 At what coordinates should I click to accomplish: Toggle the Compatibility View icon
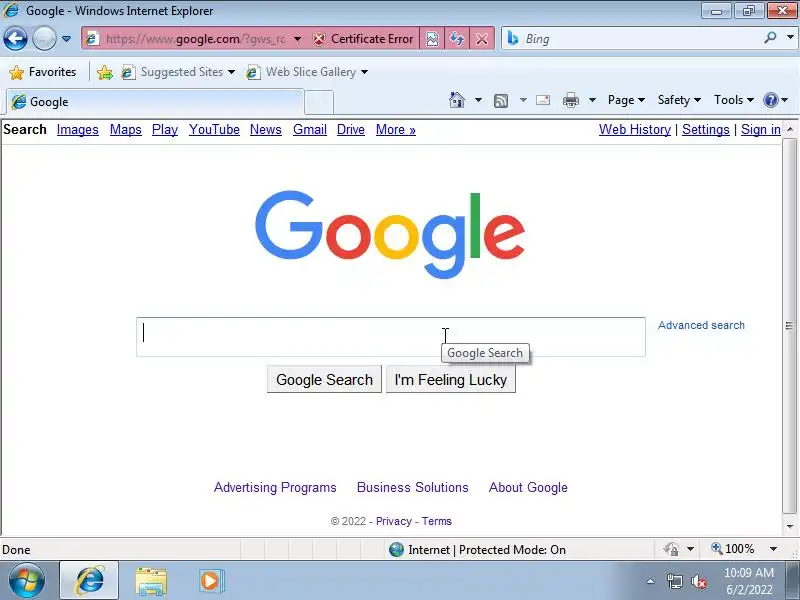click(x=432, y=39)
